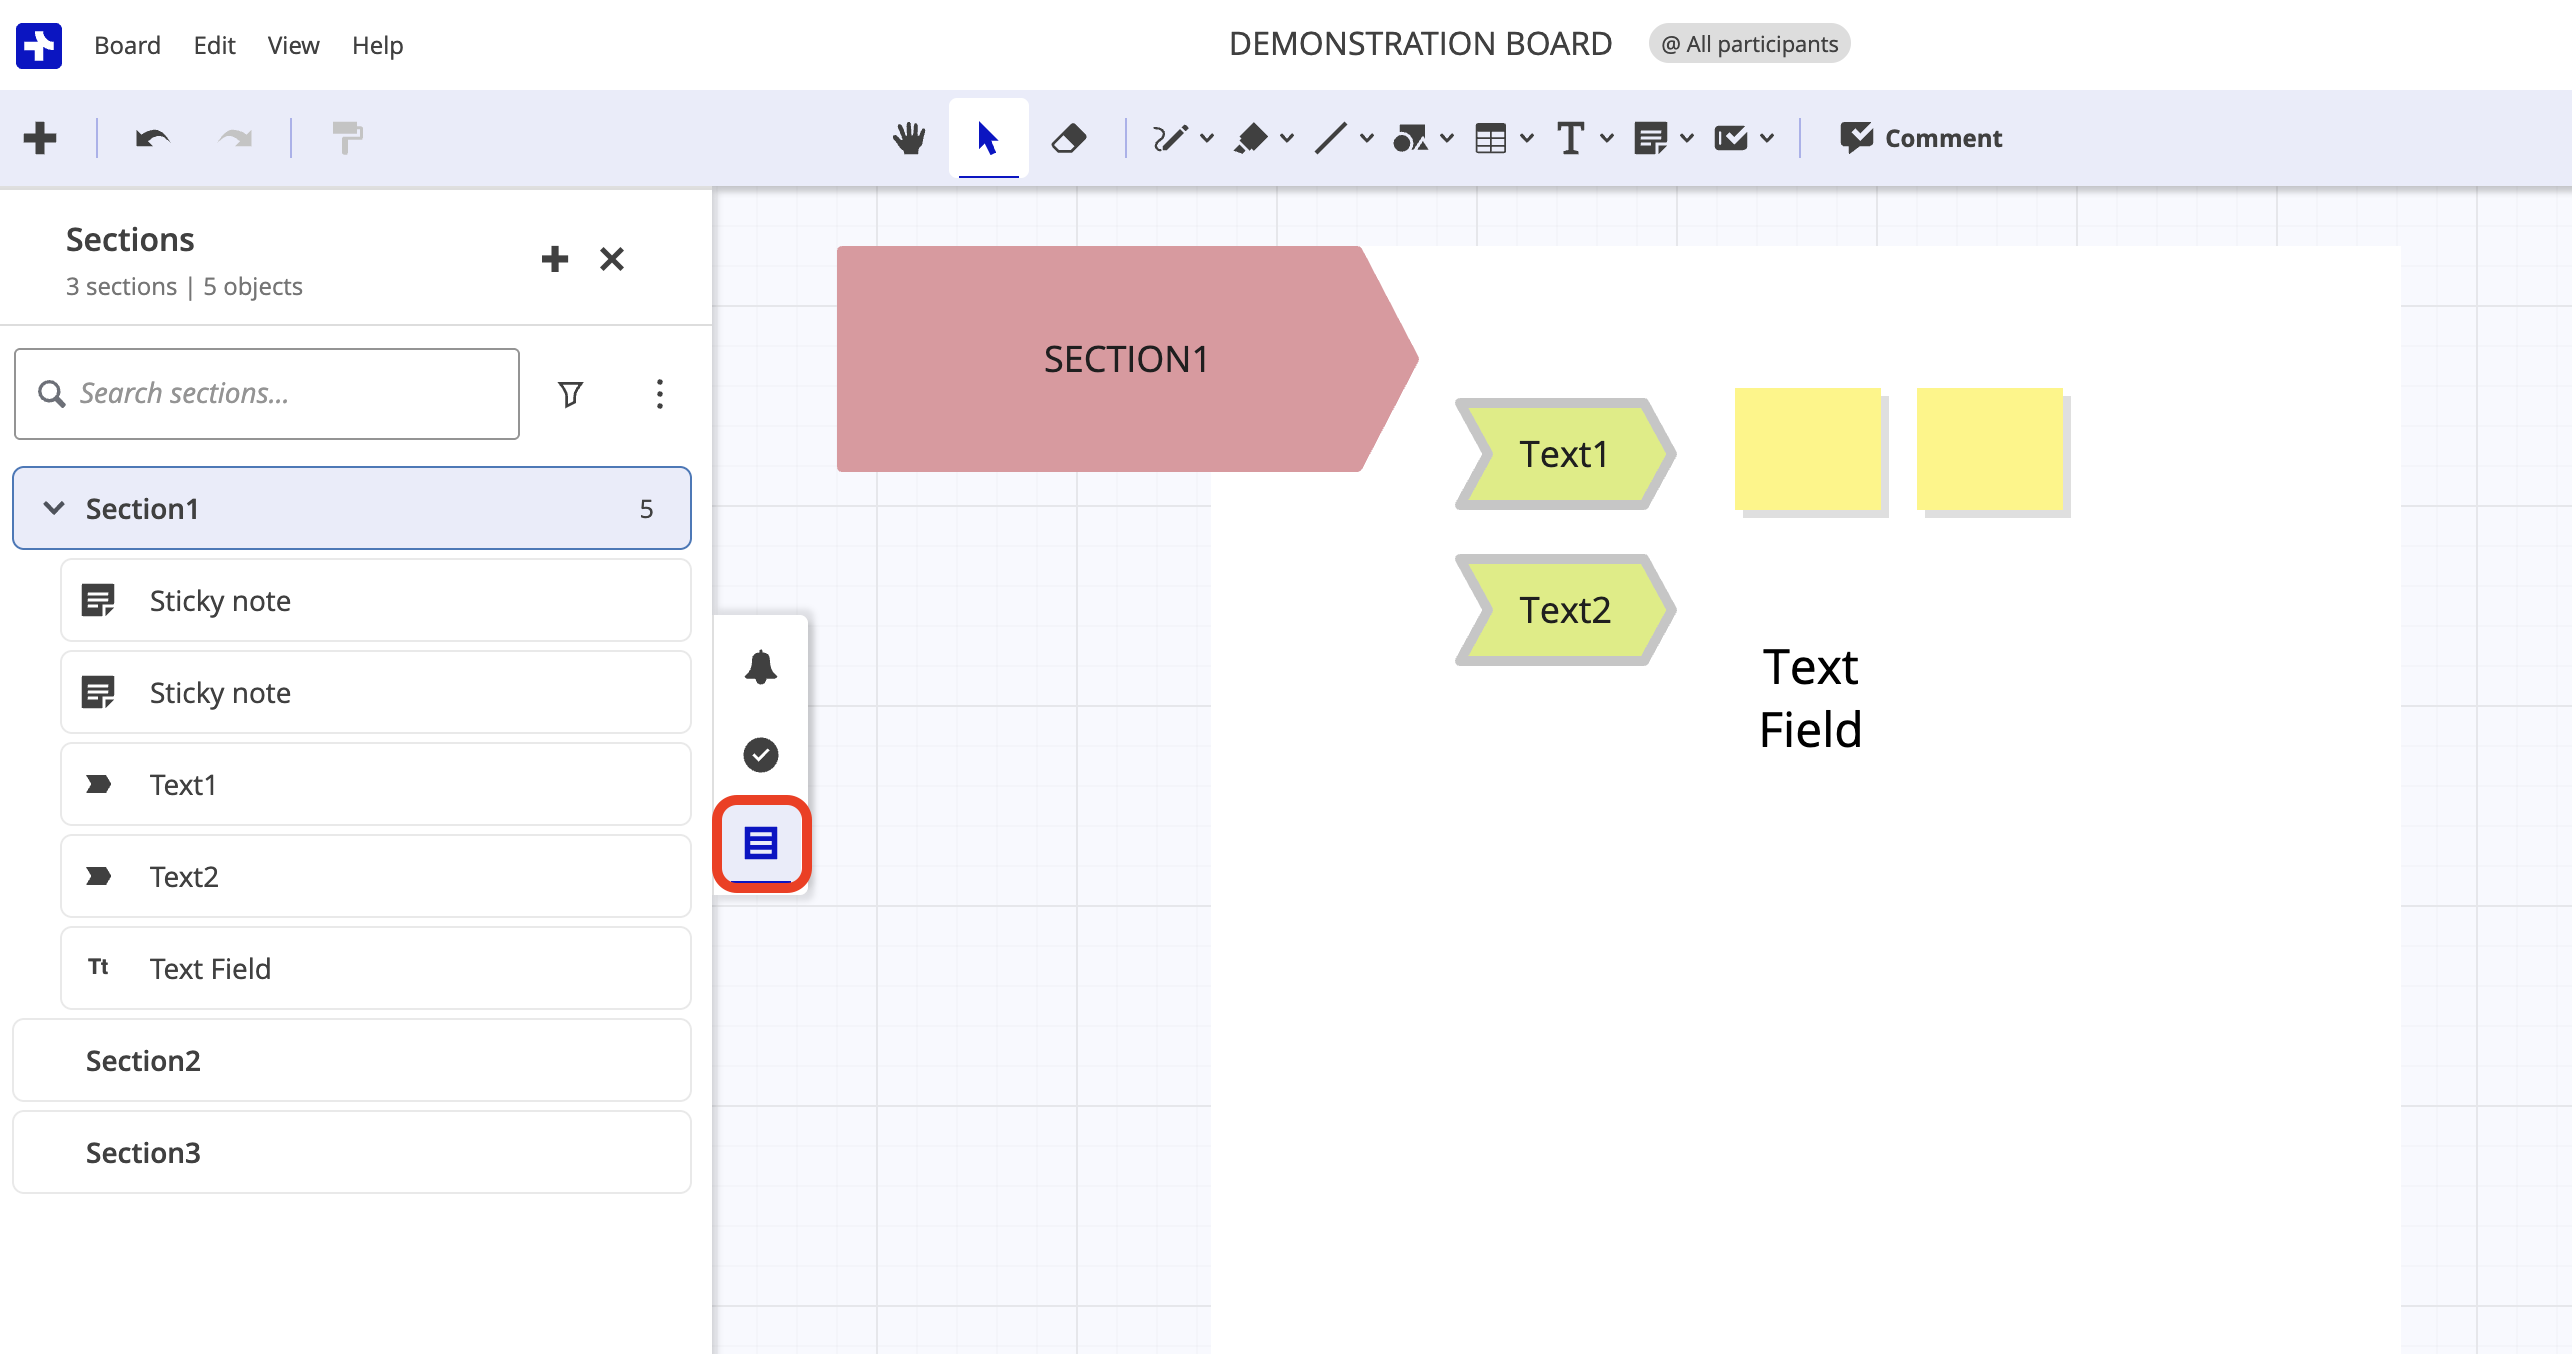Open the Board menu

click(127, 45)
